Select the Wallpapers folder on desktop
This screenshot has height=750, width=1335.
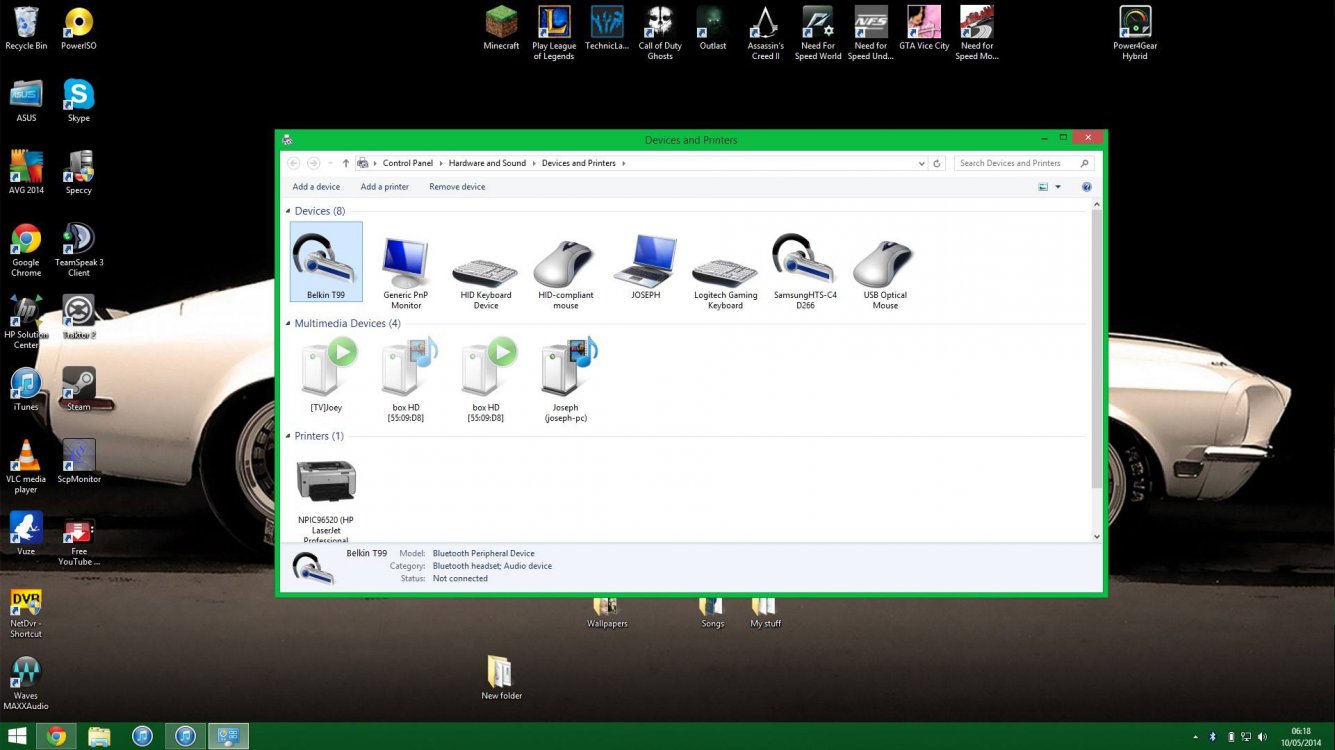click(607, 612)
